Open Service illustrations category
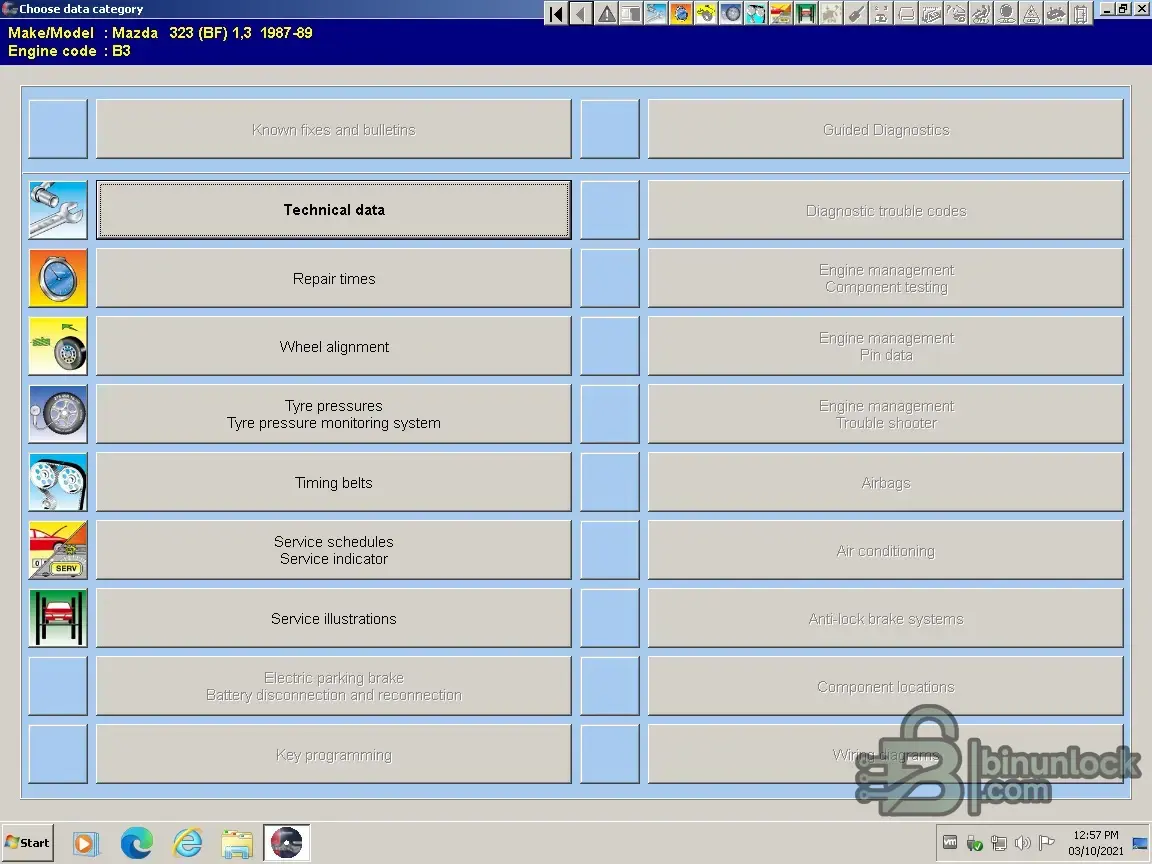This screenshot has width=1152, height=864. 334,618
